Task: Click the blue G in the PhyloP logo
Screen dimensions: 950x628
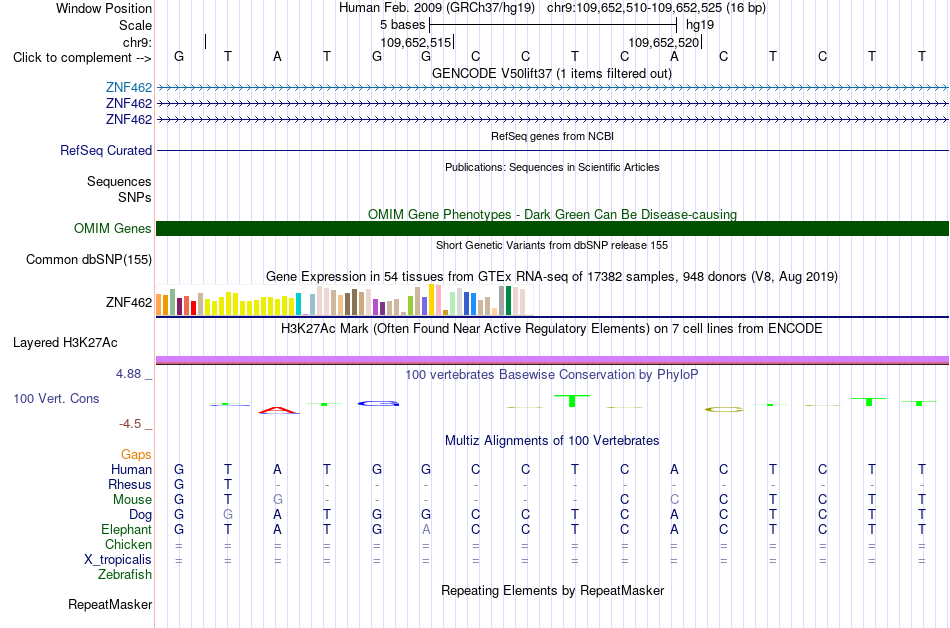Action: pos(378,403)
